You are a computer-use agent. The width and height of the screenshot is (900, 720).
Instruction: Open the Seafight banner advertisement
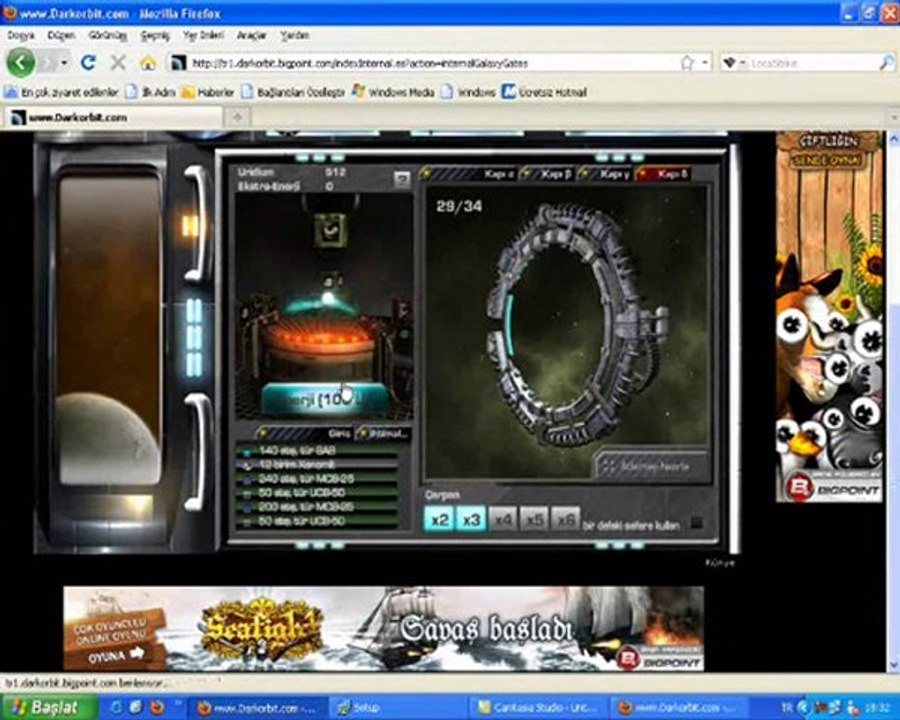[x=383, y=628]
